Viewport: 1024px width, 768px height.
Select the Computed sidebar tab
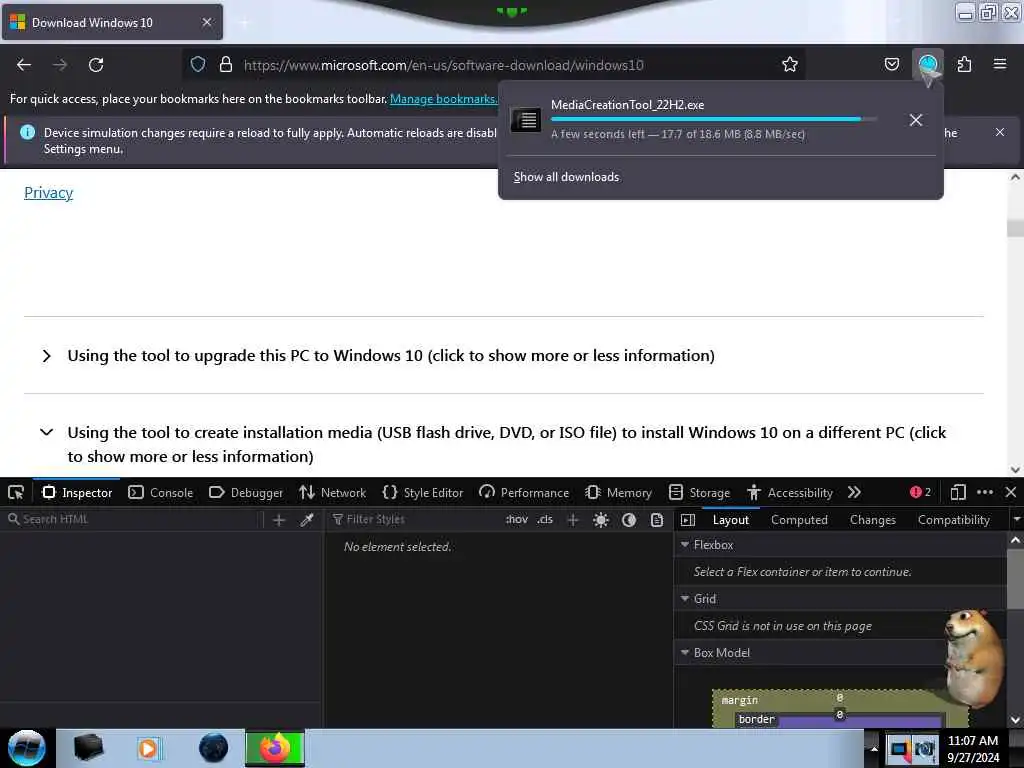(x=799, y=520)
